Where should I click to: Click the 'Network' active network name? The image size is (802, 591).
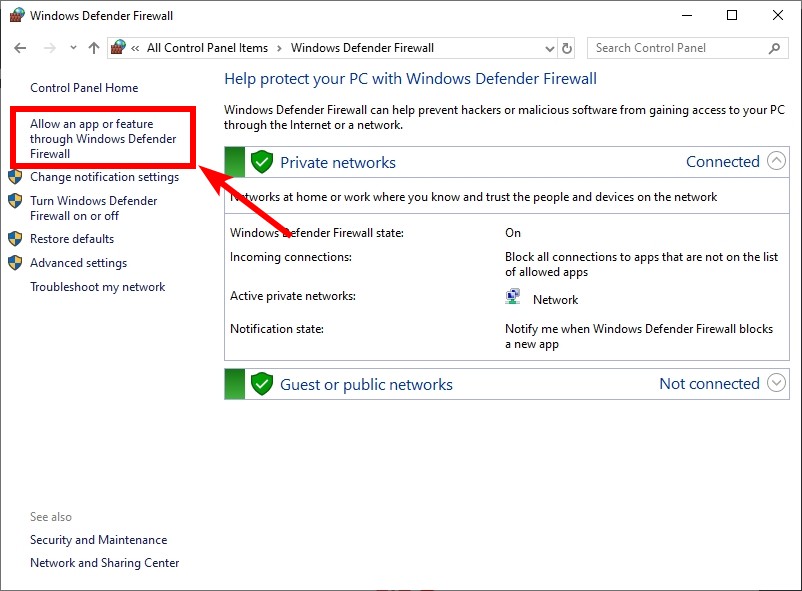[555, 300]
